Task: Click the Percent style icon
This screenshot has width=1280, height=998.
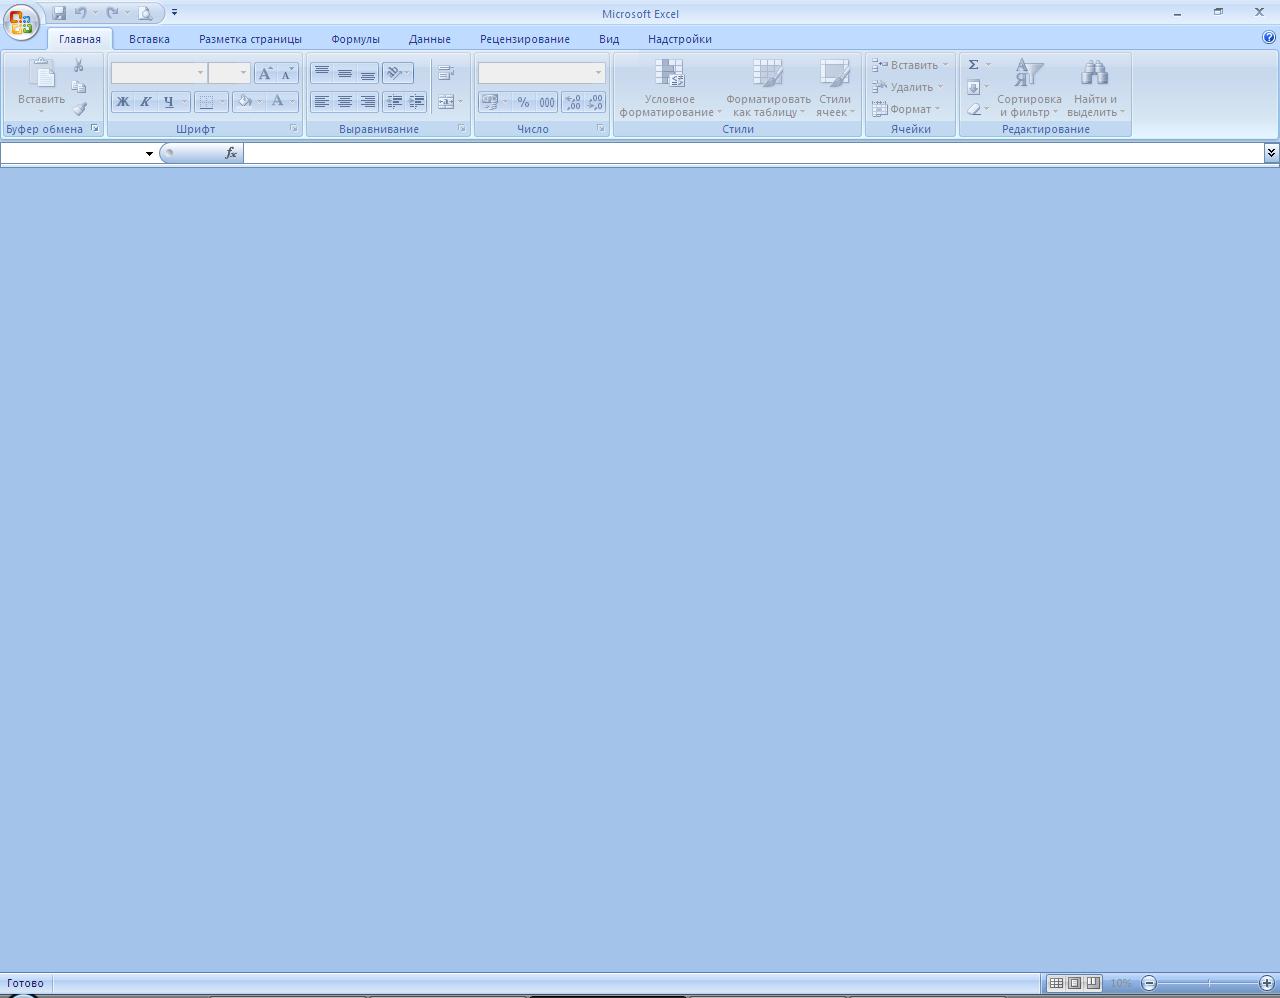Action: [523, 102]
